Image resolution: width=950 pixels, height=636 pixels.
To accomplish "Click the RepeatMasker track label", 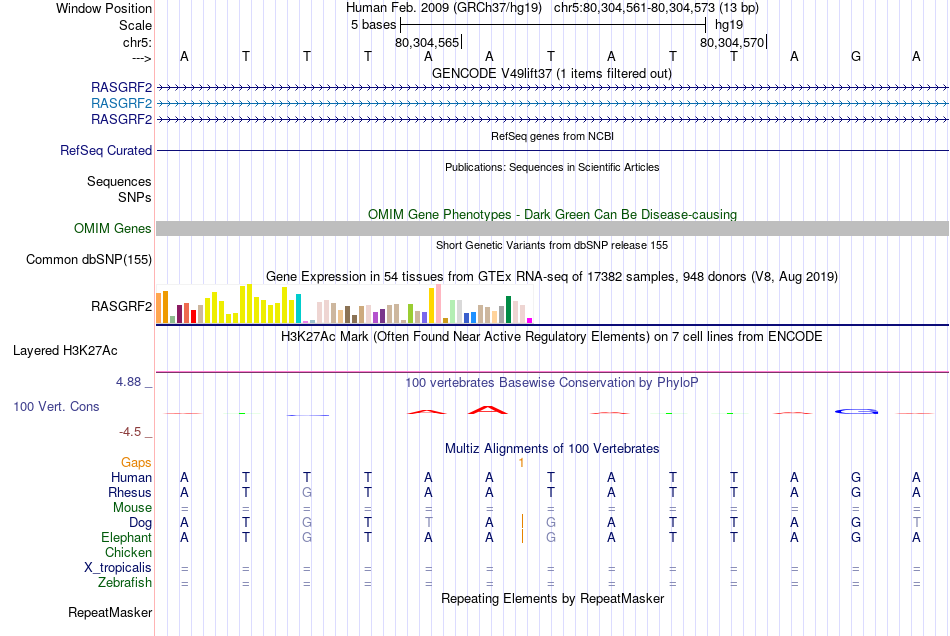I will point(110,613).
